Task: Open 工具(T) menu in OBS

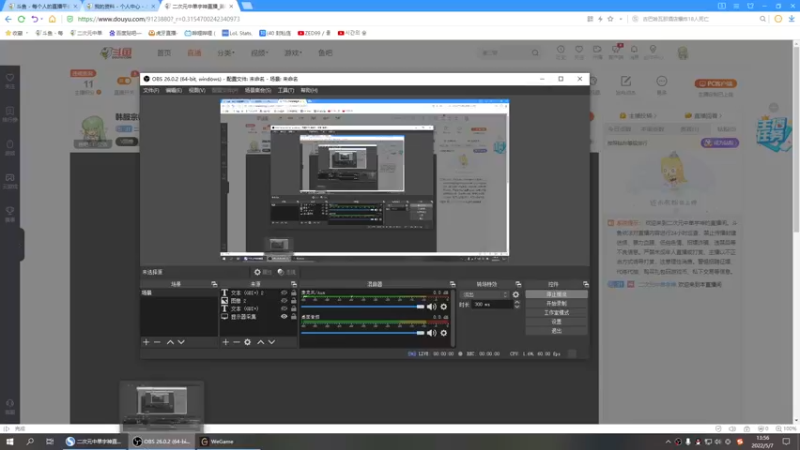Action: (286, 90)
